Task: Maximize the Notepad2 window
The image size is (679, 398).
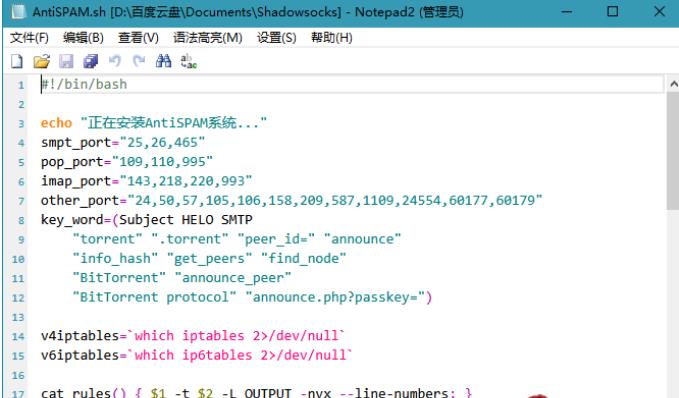Action: (x=613, y=12)
